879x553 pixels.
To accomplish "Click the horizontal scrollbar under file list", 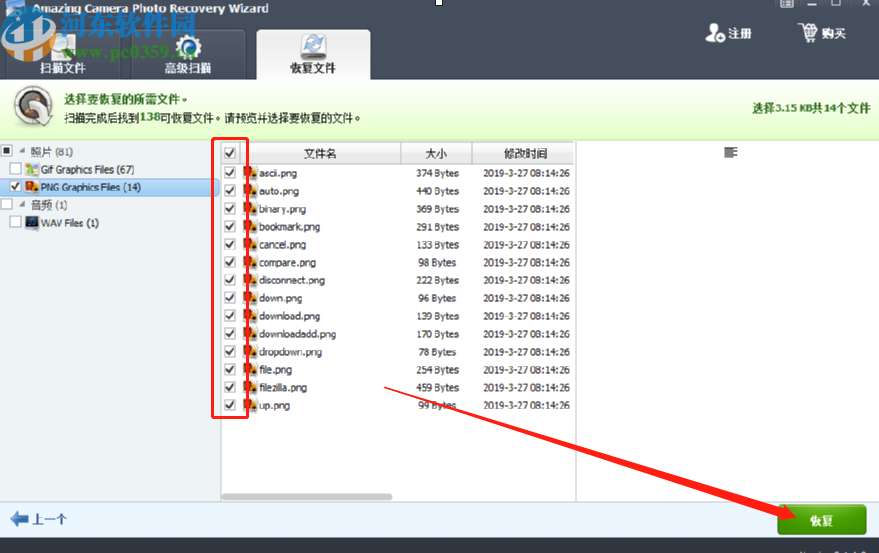I will coord(307,496).
